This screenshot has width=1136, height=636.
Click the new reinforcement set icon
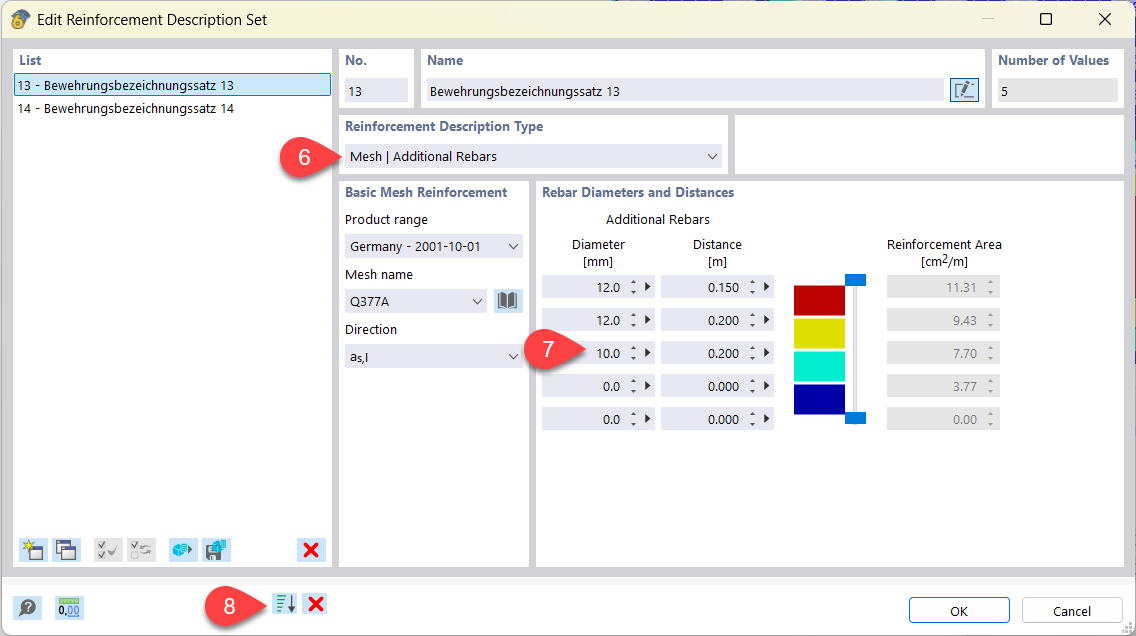pyautogui.click(x=33, y=550)
